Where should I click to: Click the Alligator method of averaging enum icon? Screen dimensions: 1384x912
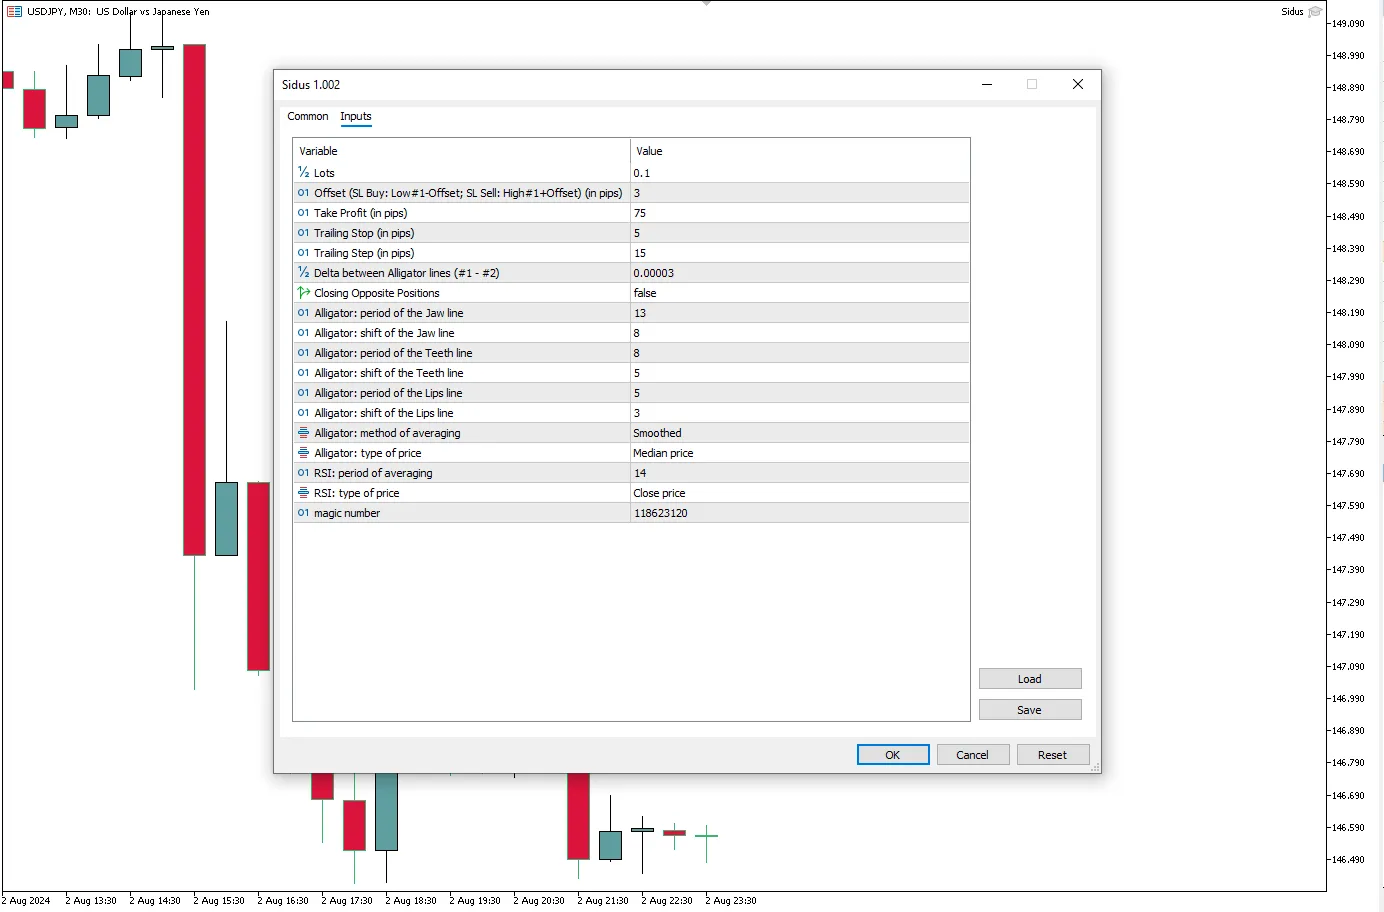[303, 433]
